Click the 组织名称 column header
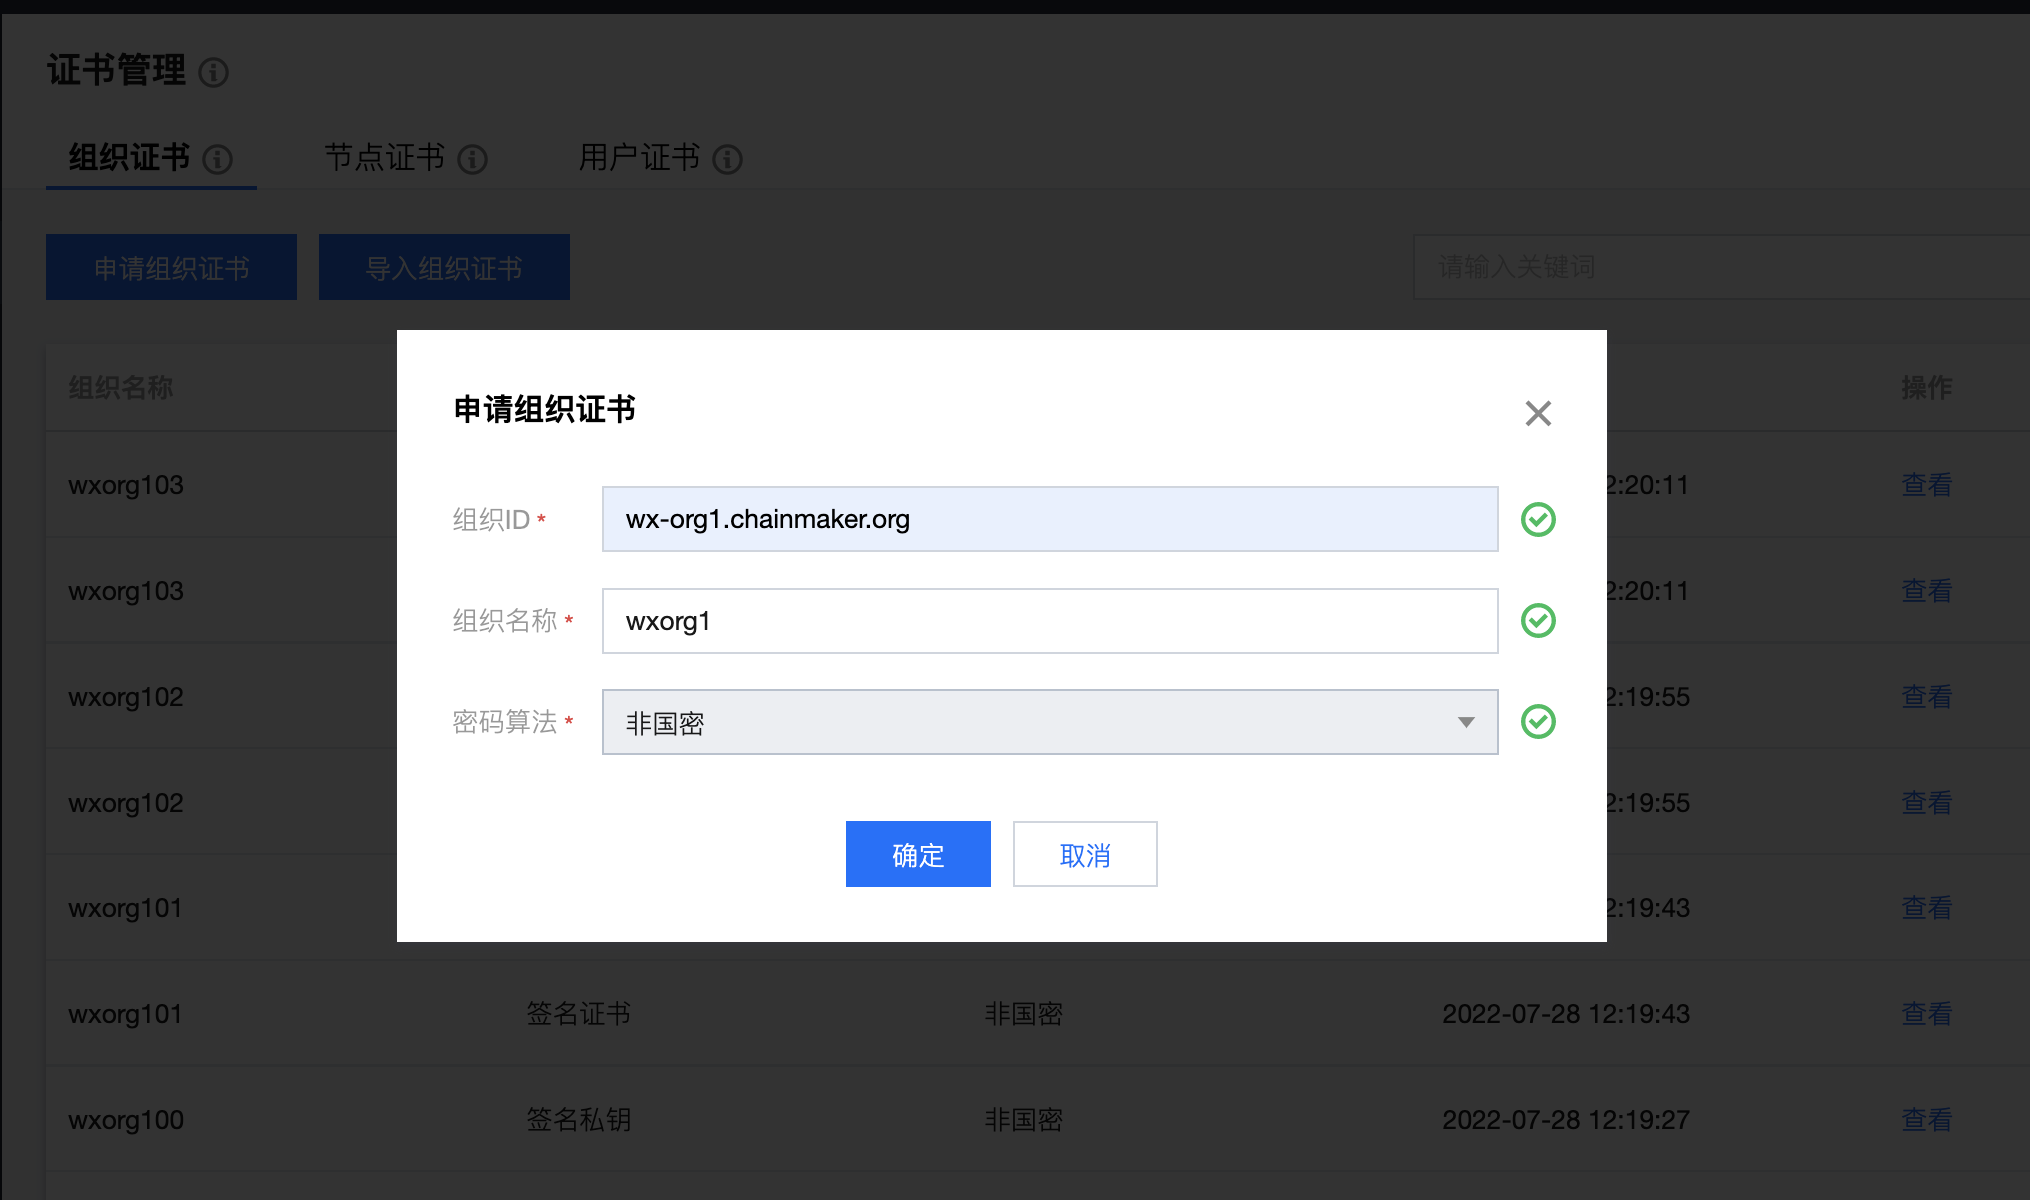Image resolution: width=2030 pixels, height=1200 pixels. (120, 388)
